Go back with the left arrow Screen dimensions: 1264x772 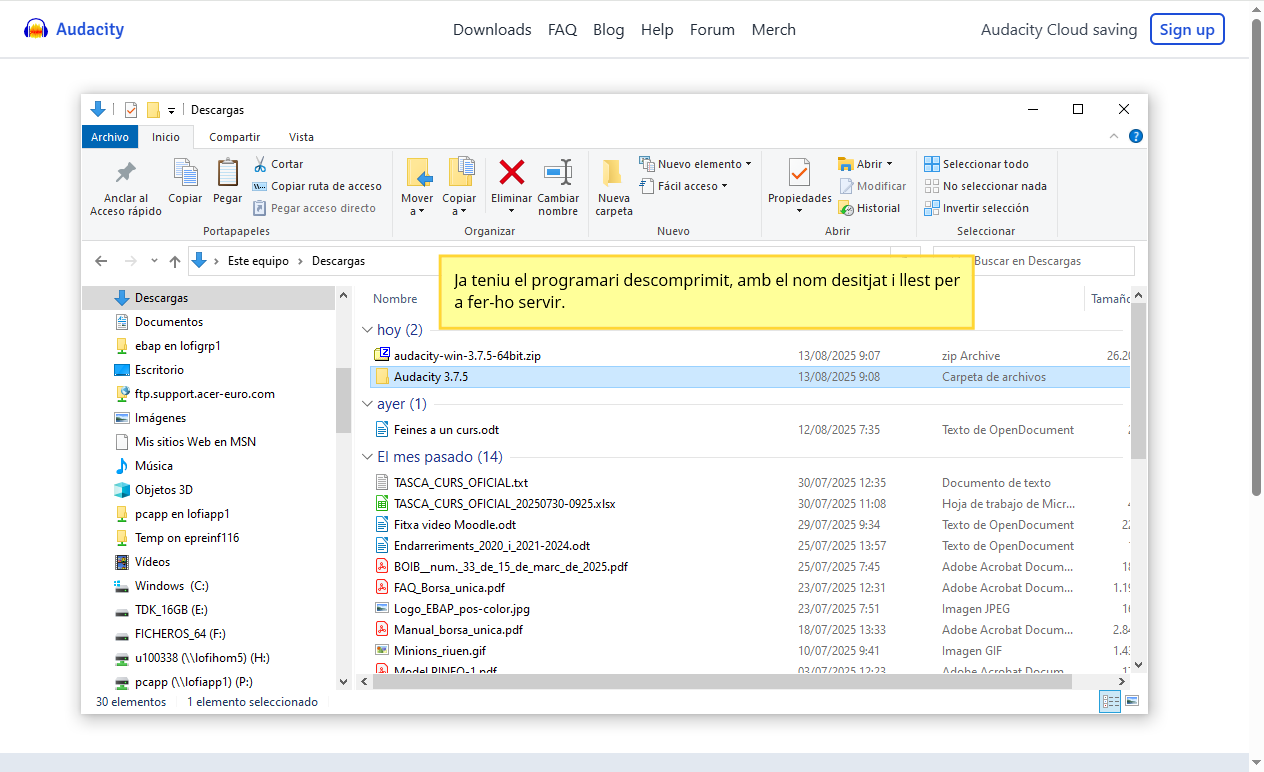pos(101,261)
